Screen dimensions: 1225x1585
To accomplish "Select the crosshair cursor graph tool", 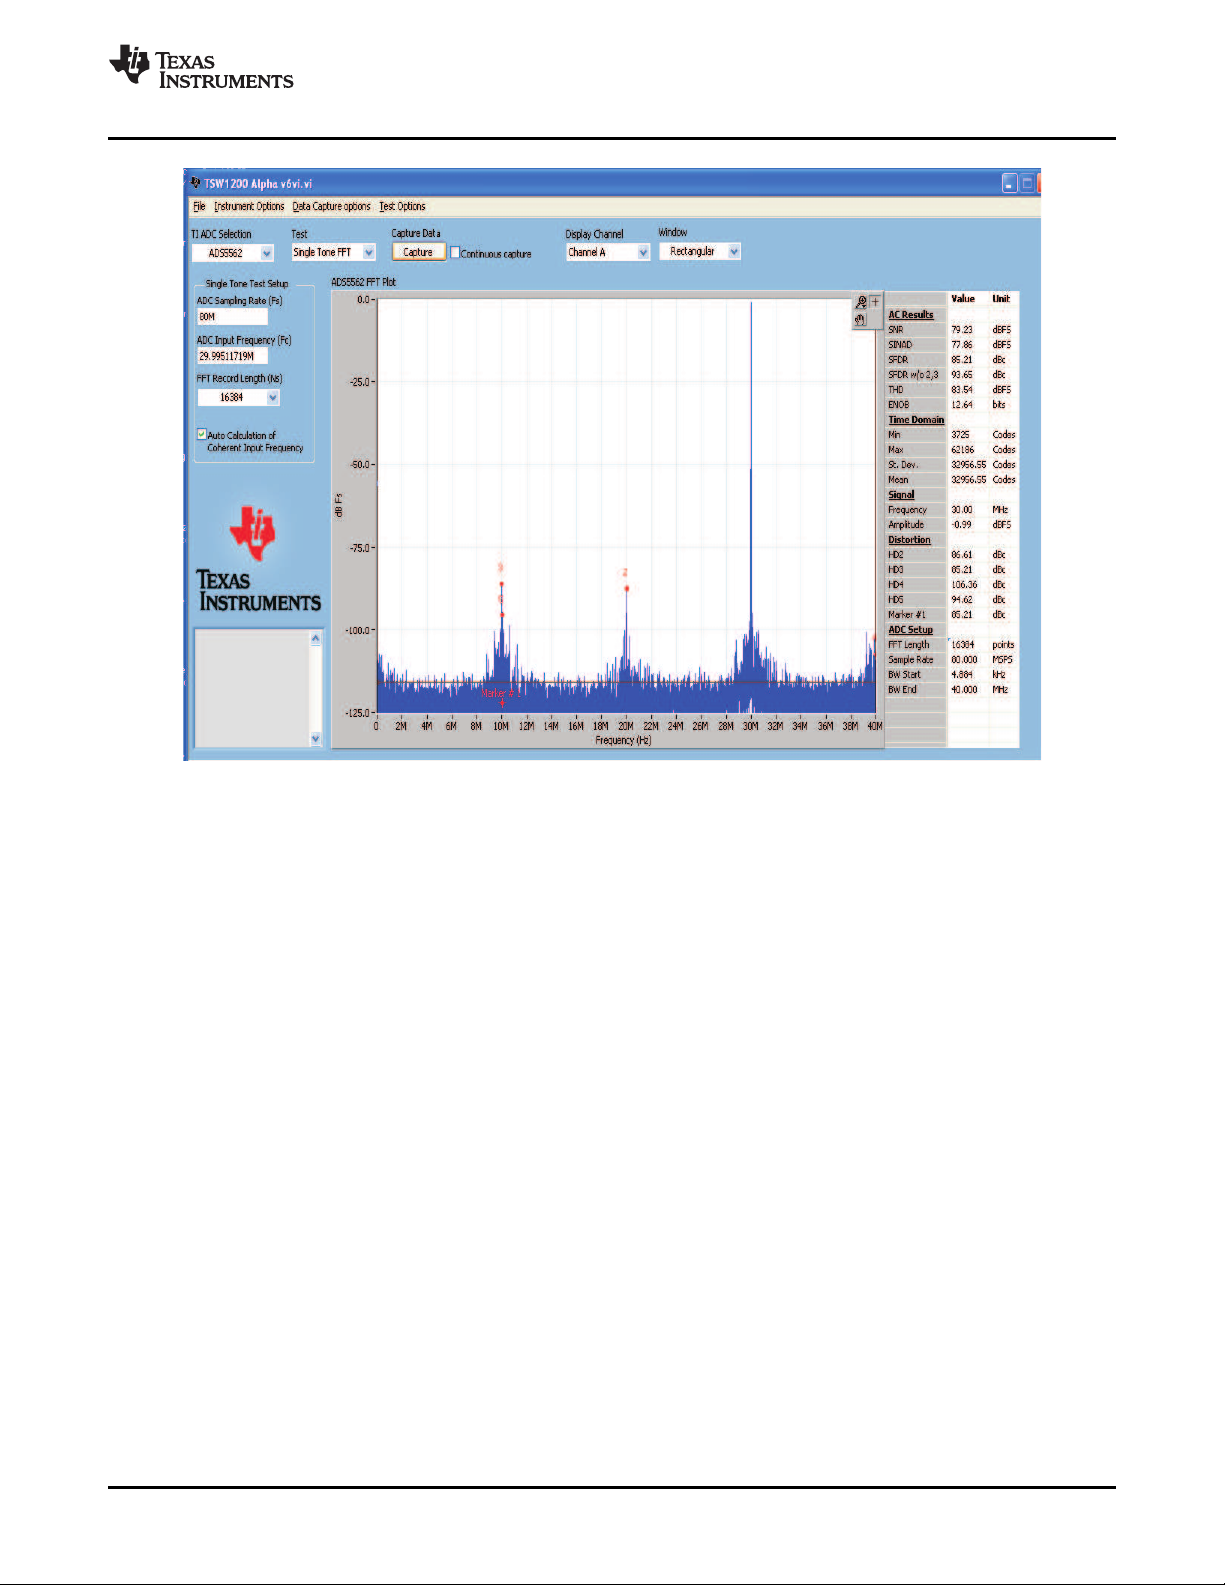I will [875, 302].
